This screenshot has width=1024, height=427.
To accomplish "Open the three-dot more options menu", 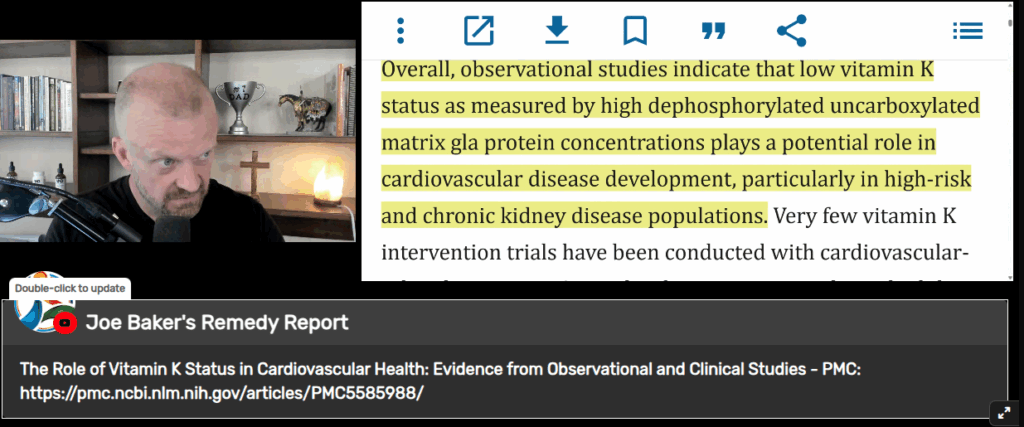I will pyautogui.click(x=400, y=31).
